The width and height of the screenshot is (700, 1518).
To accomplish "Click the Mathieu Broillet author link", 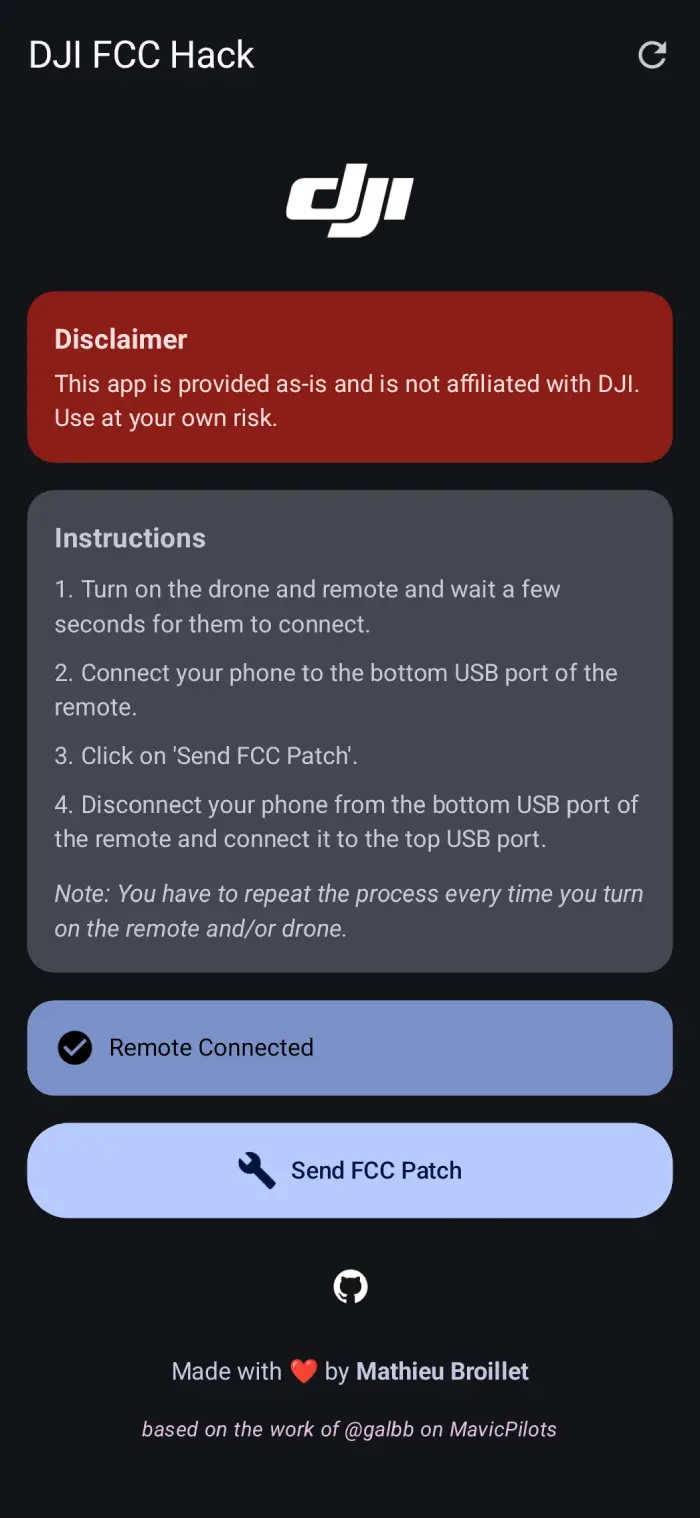I will [442, 1370].
